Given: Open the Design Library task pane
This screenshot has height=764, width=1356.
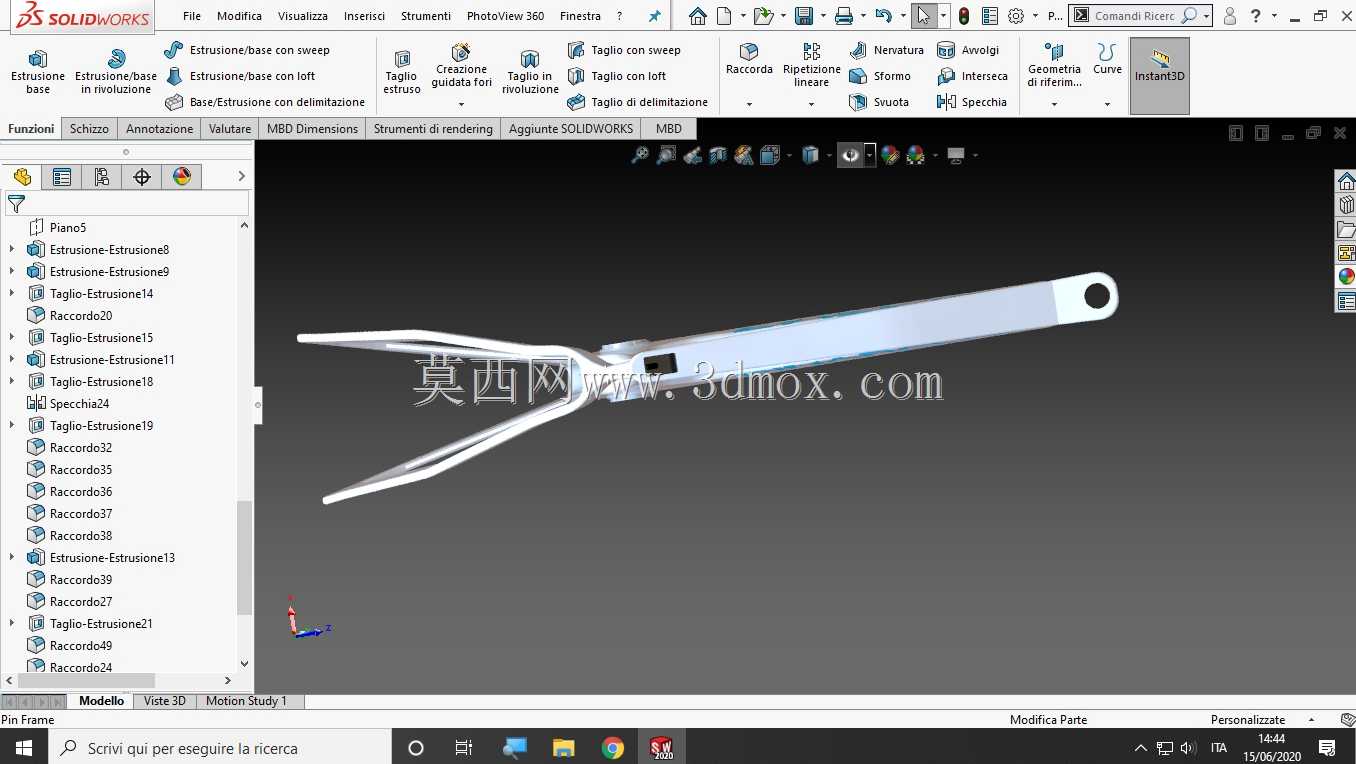Looking at the screenshot, I should [x=1346, y=205].
